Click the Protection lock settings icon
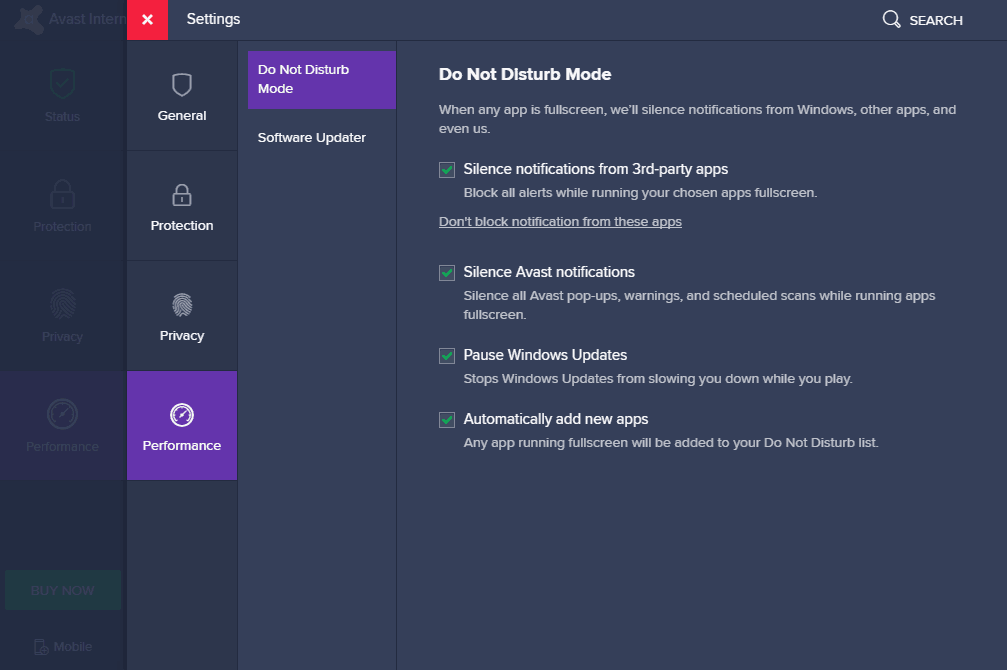 click(x=181, y=195)
